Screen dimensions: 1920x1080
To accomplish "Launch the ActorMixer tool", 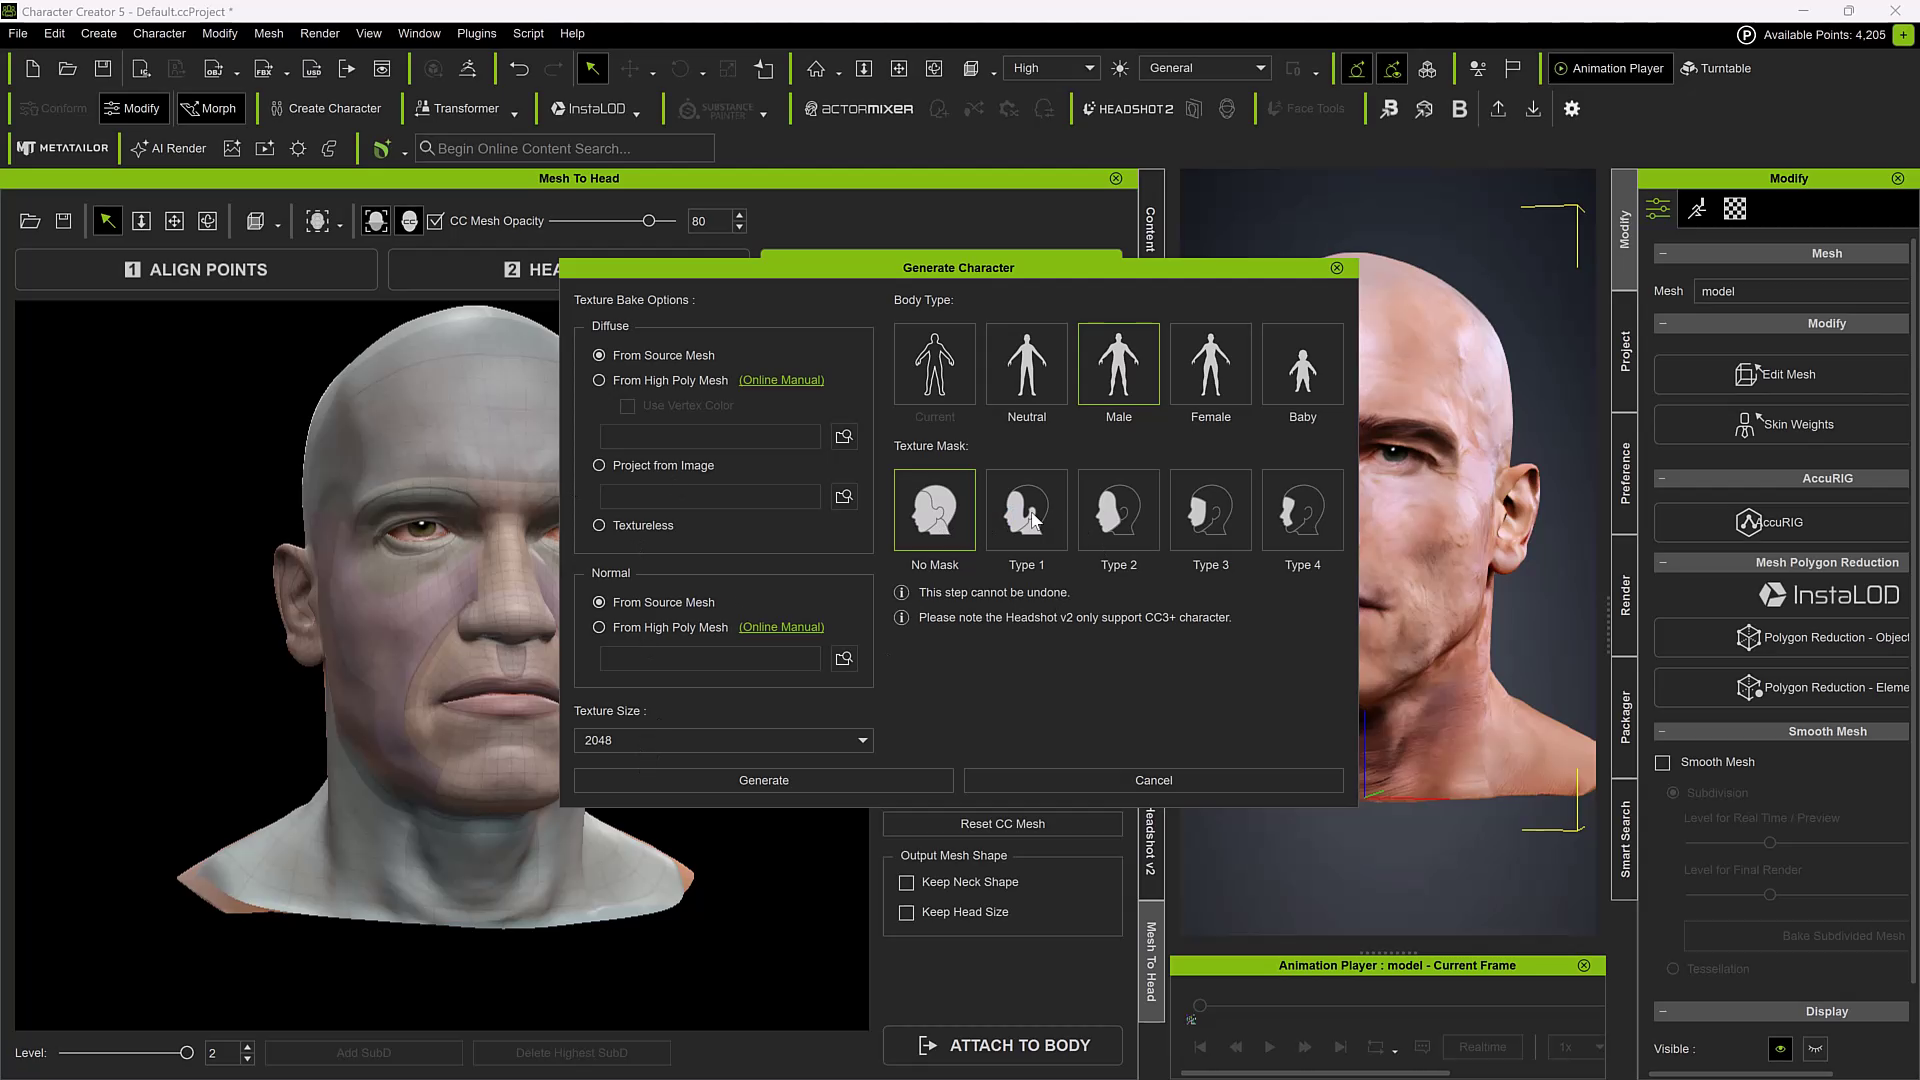I will pos(859,109).
